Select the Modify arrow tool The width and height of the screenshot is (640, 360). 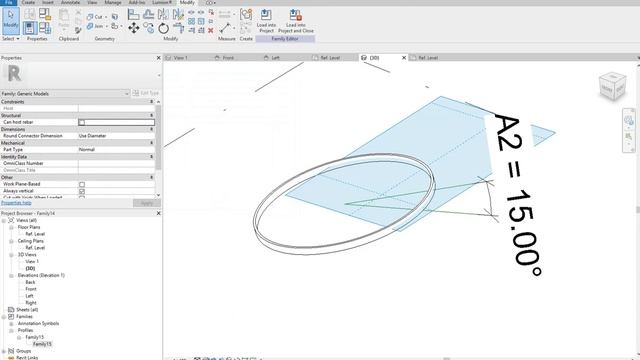point(11,20)
